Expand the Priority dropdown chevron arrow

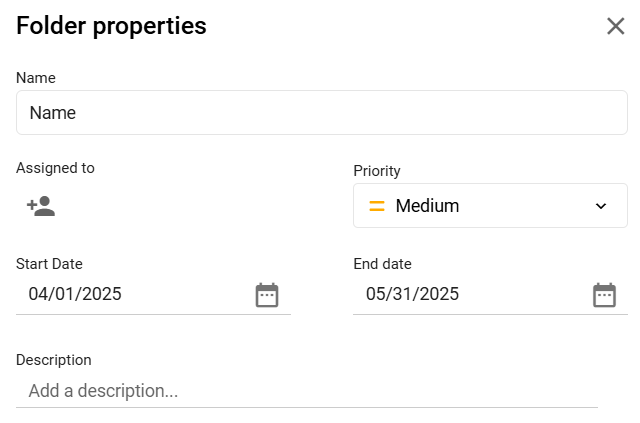[601, 206]
